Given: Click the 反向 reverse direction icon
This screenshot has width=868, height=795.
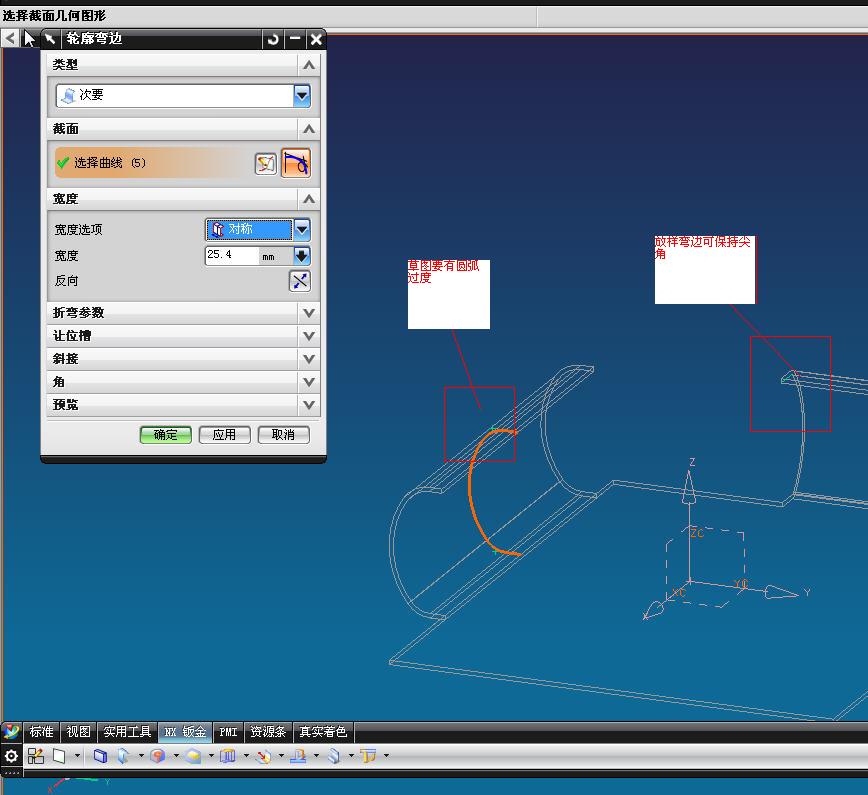Looking at the screenshot, I should click(x=299, y=281).
